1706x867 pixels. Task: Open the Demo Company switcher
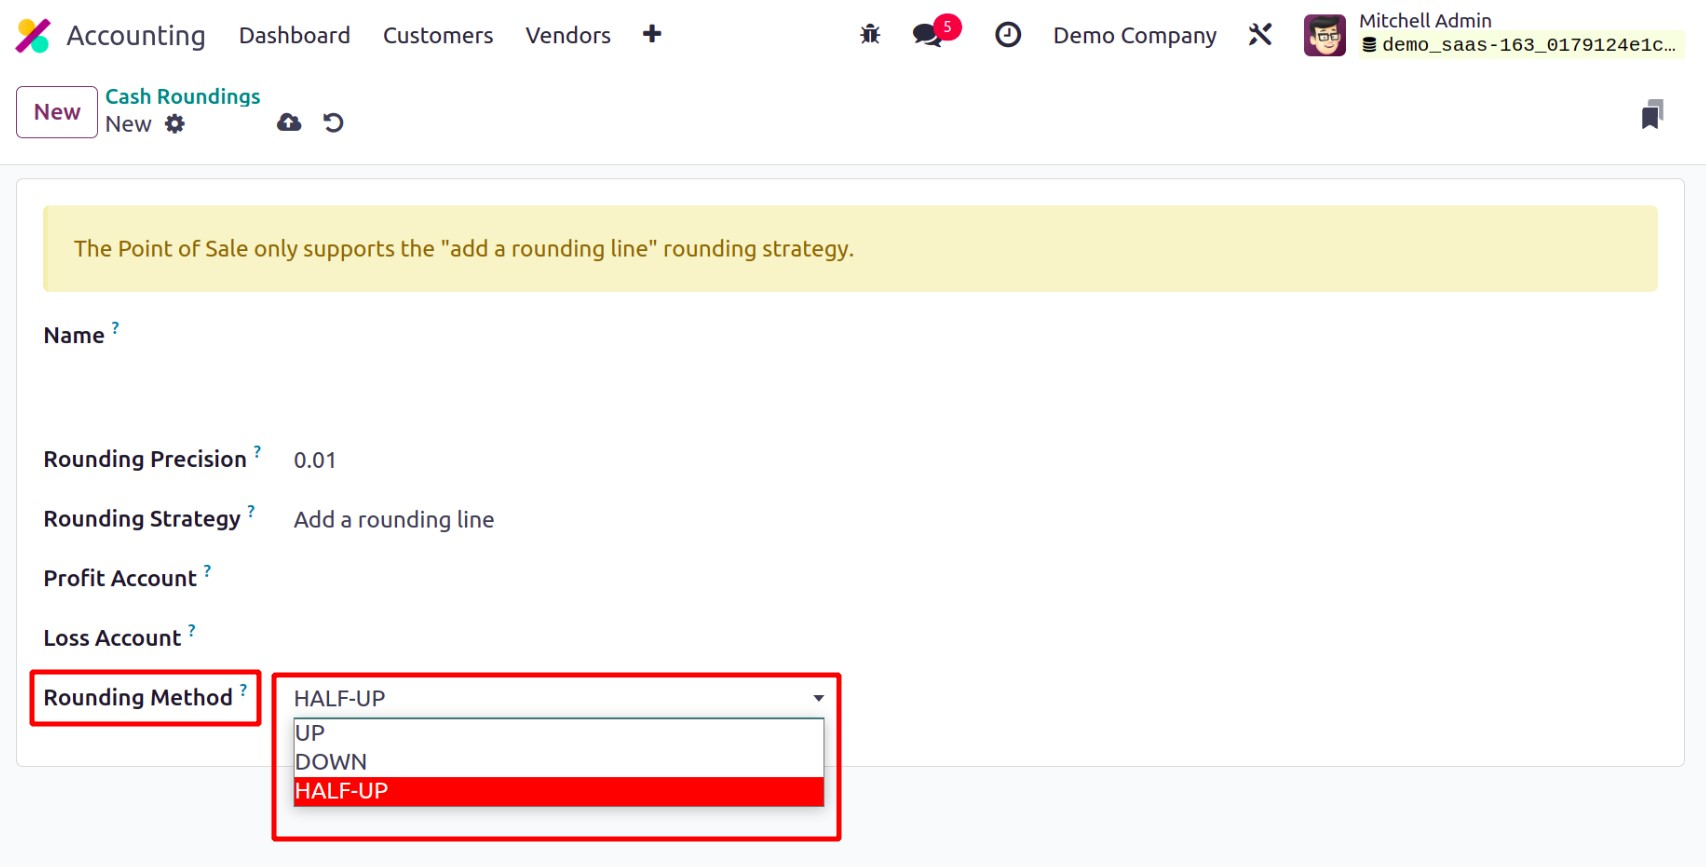[x=1134, y=35]
